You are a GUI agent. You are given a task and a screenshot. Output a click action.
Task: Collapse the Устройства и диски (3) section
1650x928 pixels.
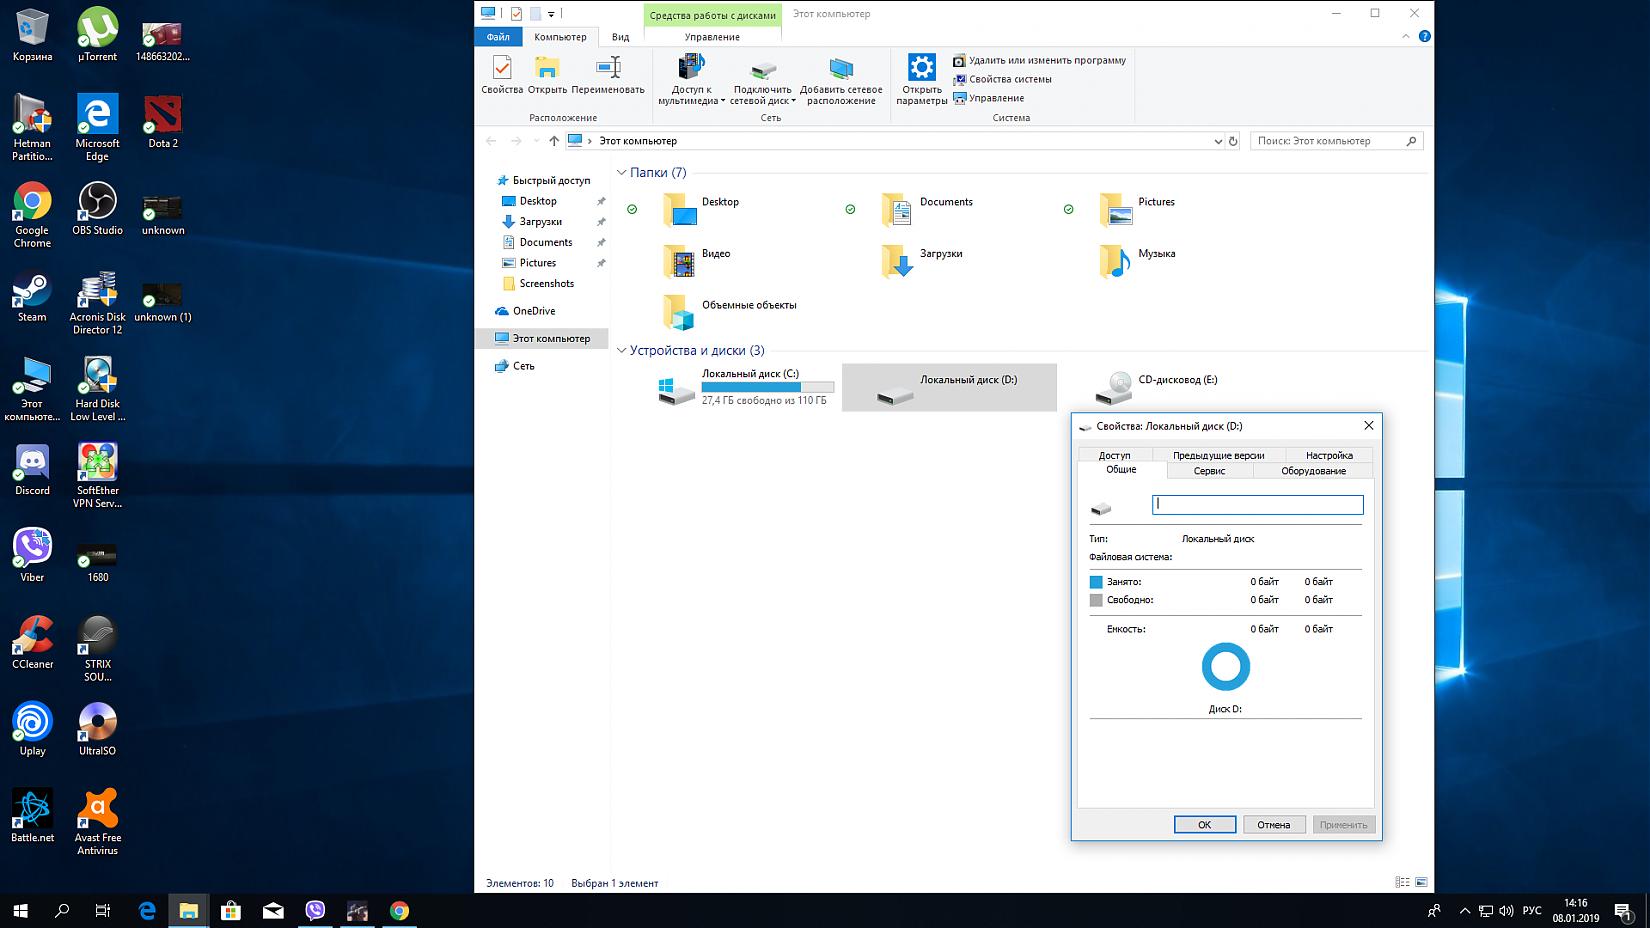pyautogui.click(x=621, y=351)
